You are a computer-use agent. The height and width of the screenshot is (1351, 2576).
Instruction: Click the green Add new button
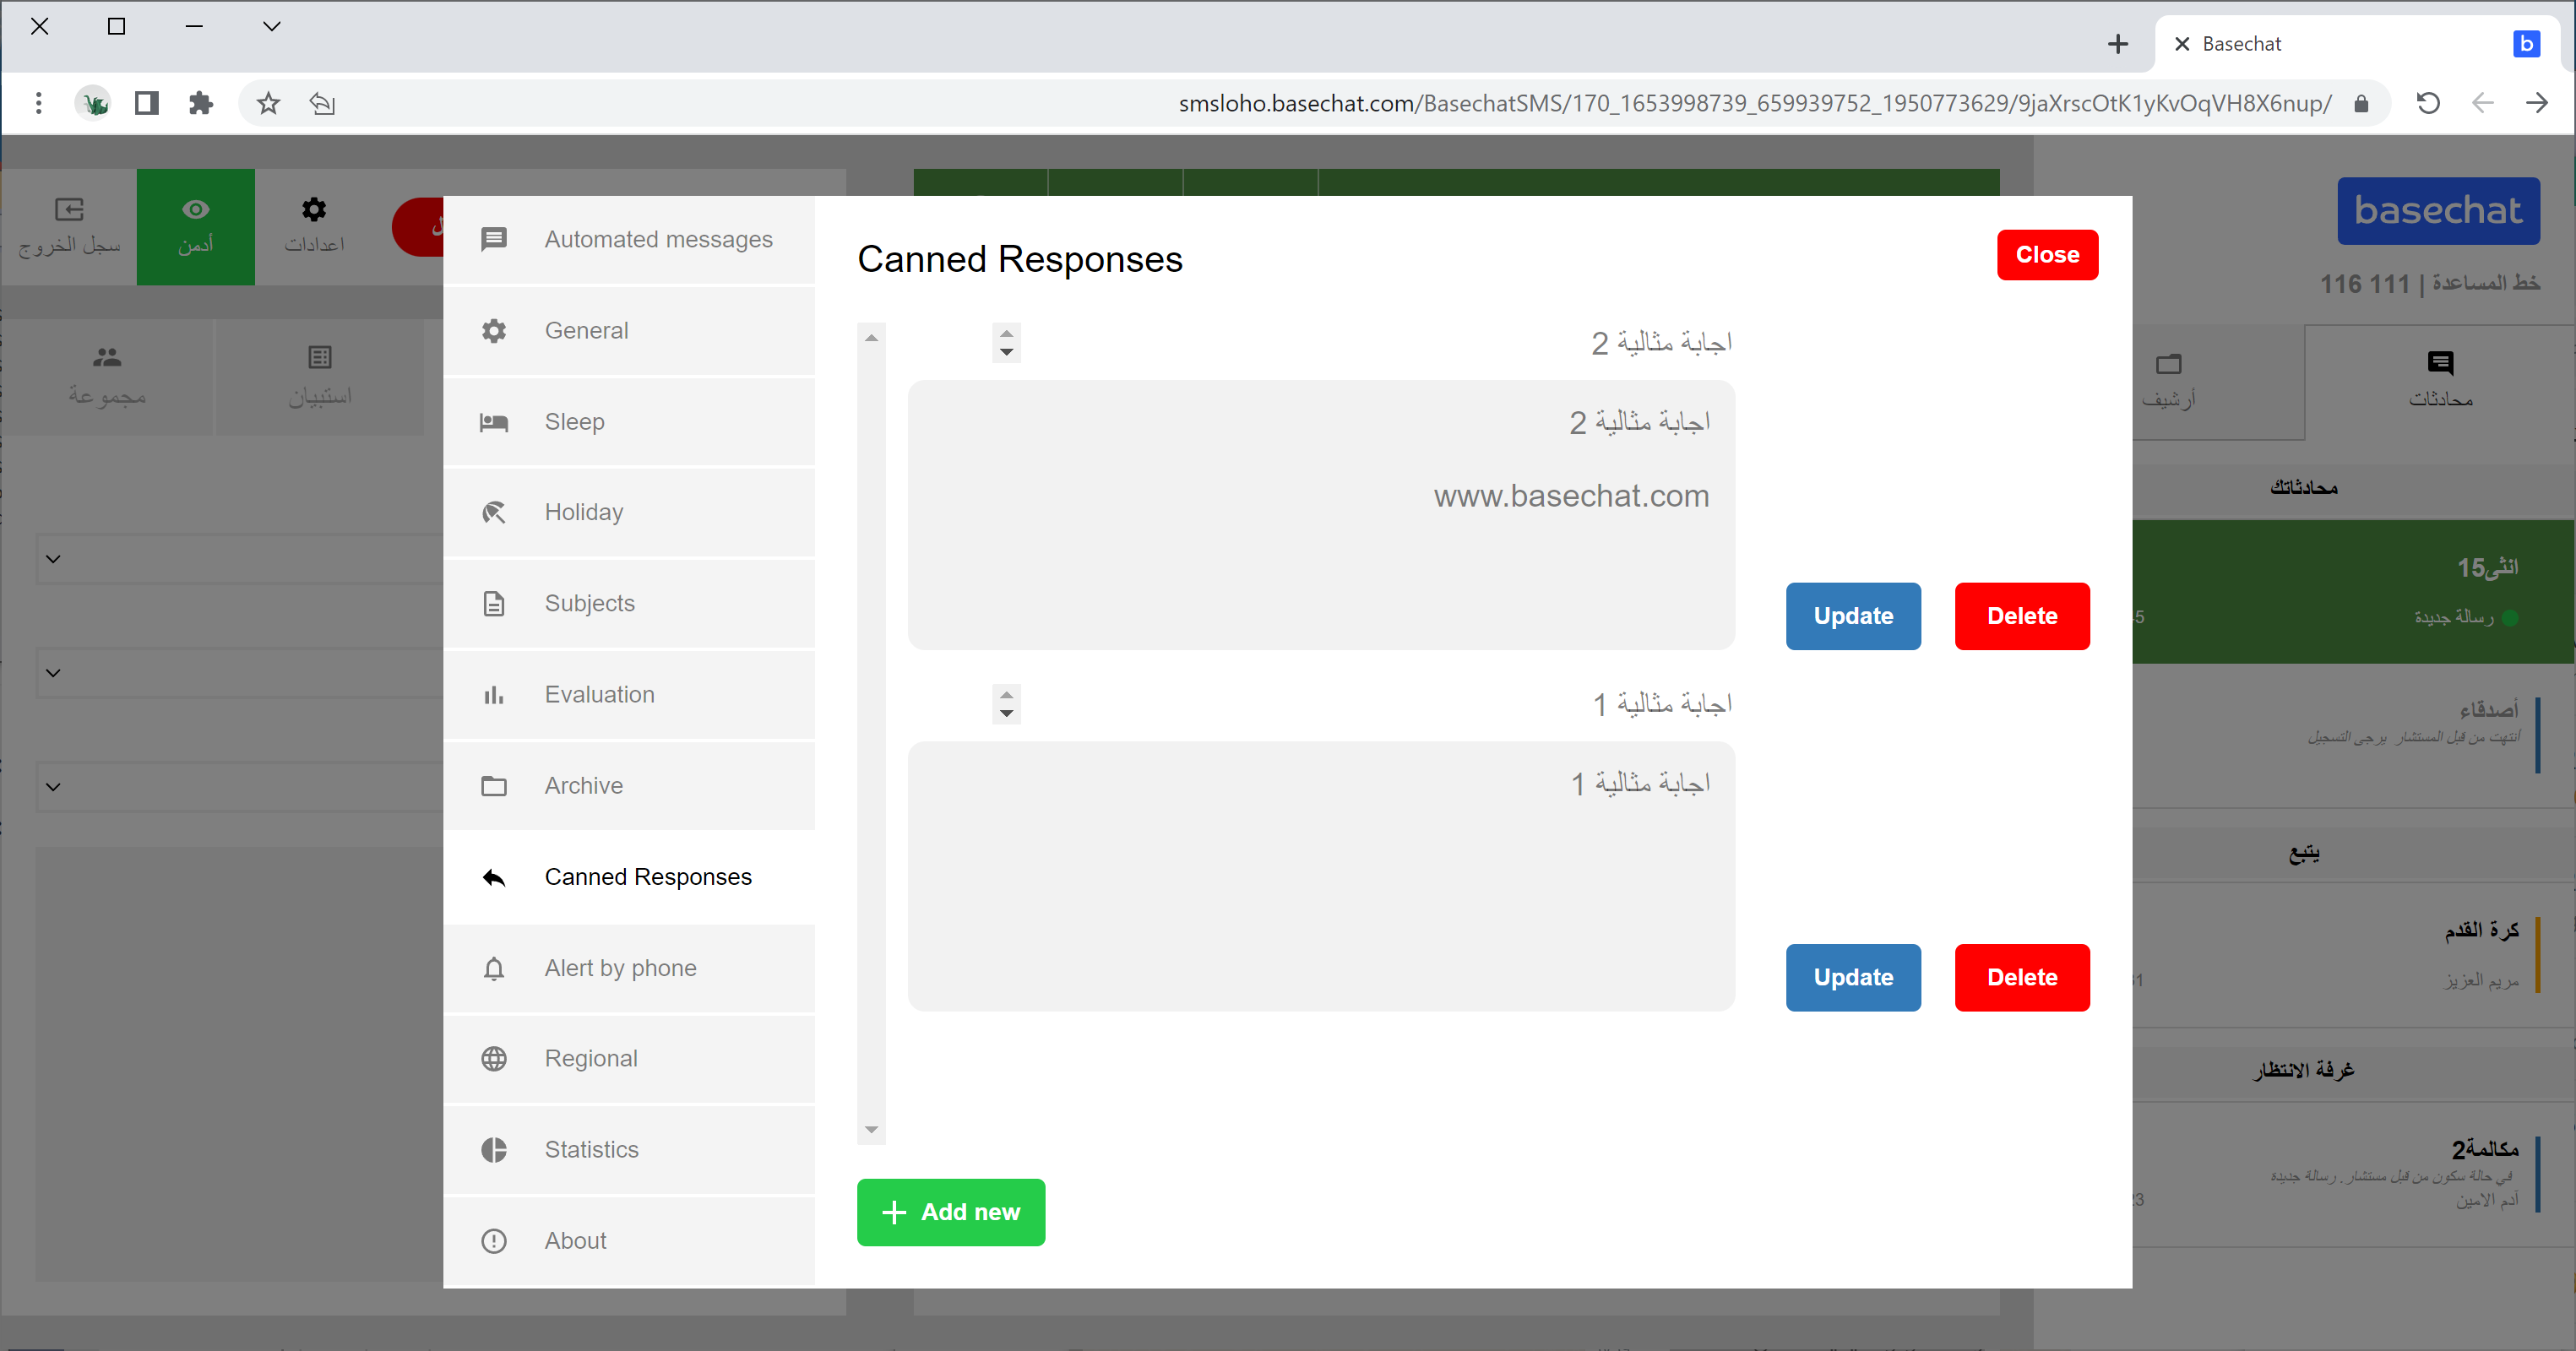pos(950,1212)
